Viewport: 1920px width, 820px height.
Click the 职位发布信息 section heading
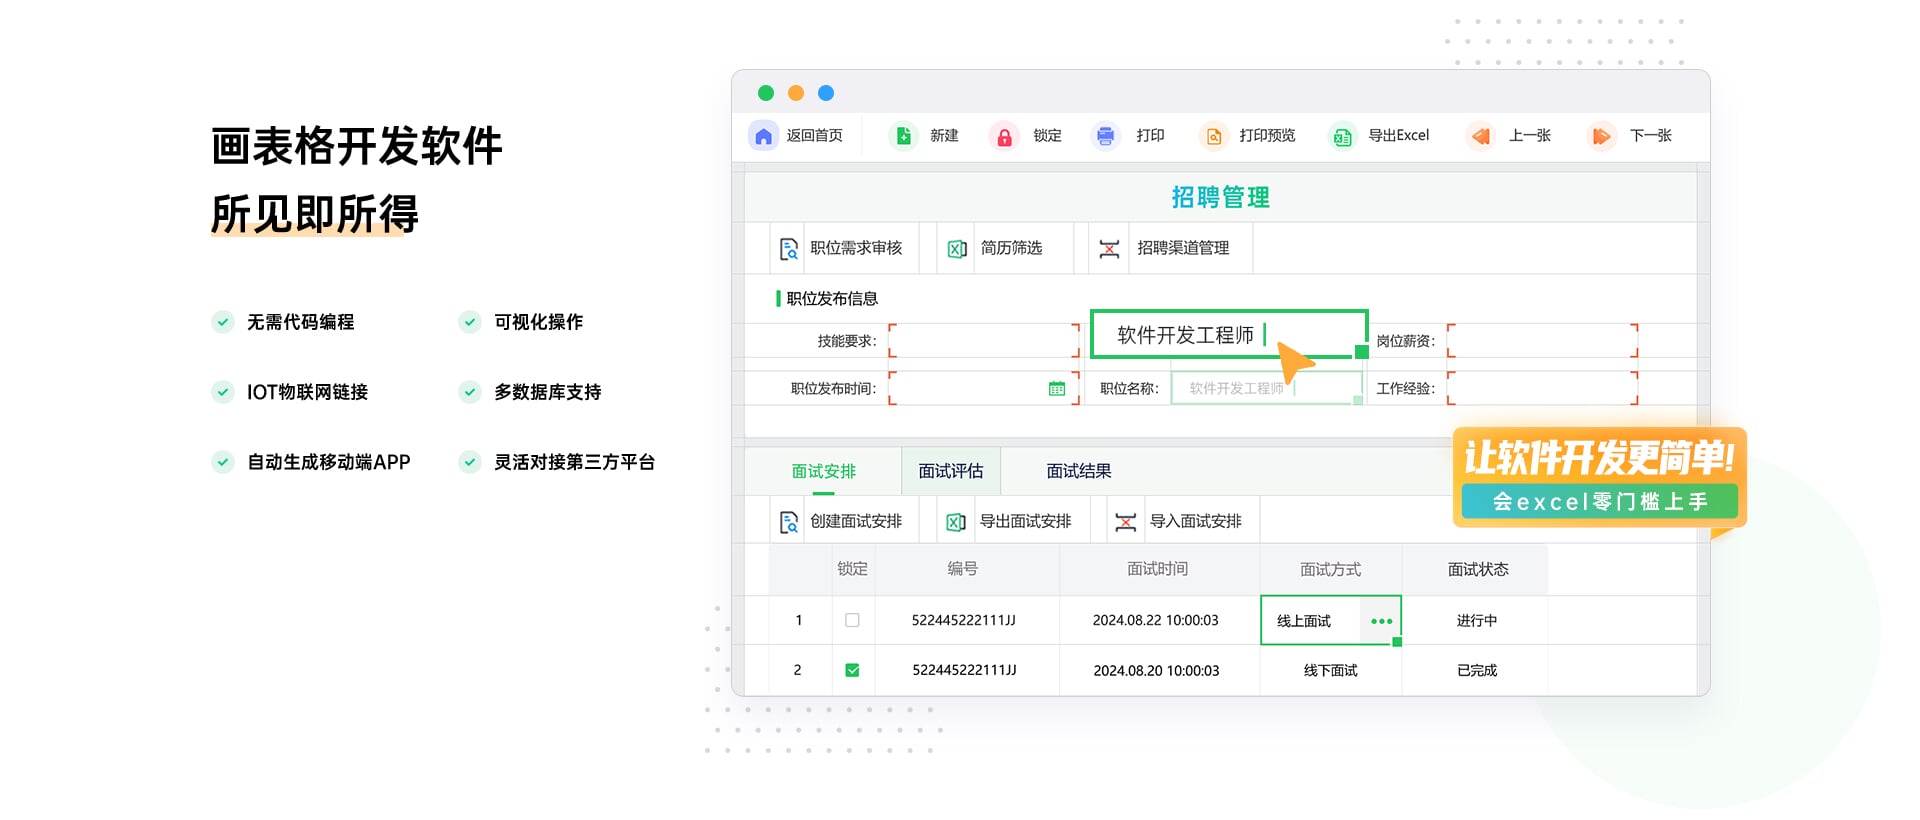coord(832,299)
